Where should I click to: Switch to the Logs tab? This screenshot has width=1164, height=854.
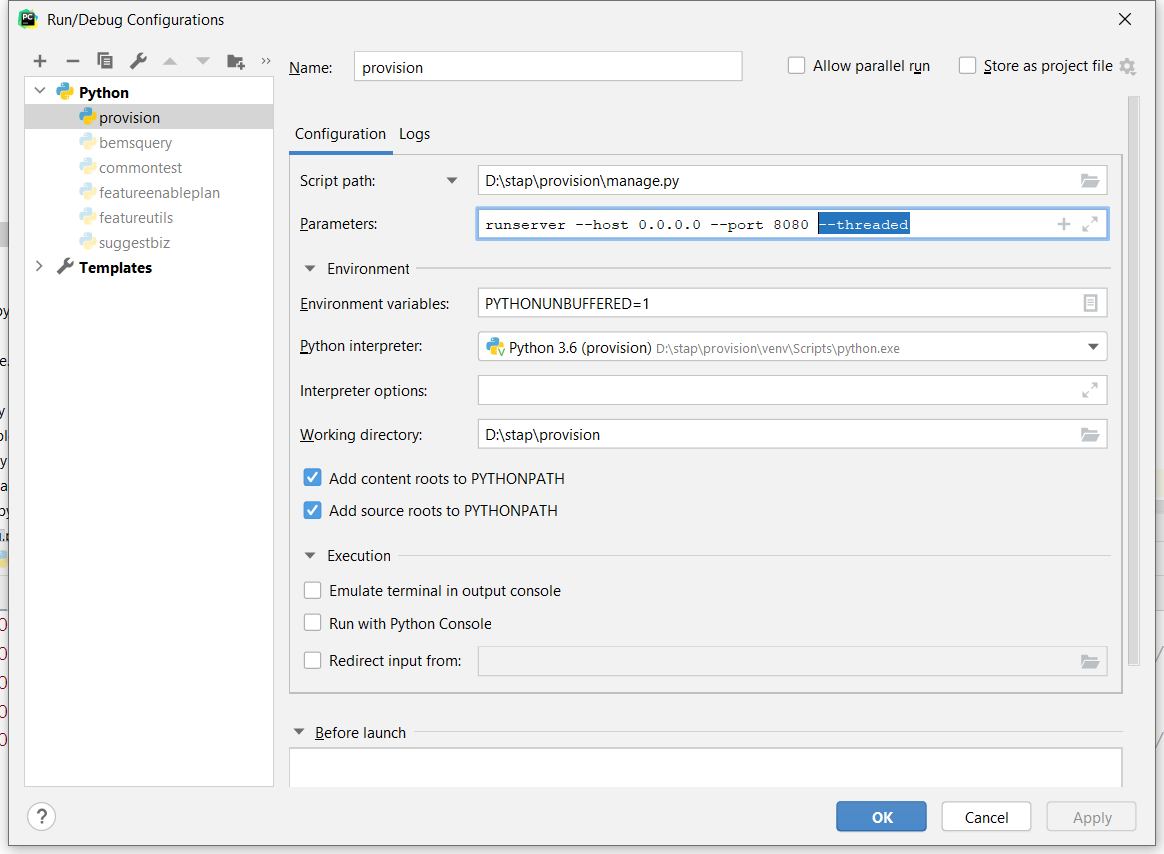click(x=414, y=134)
